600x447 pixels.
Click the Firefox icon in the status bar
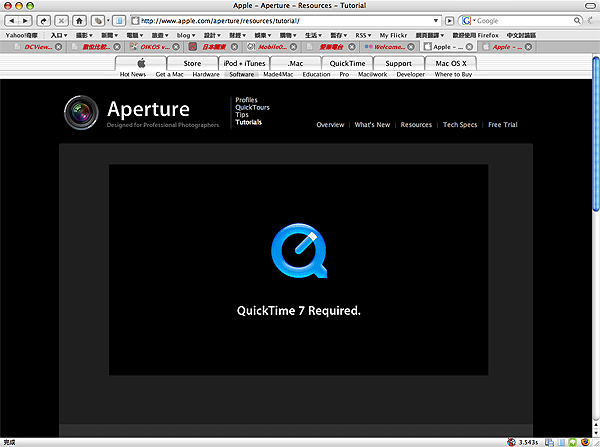click(585, 442)
